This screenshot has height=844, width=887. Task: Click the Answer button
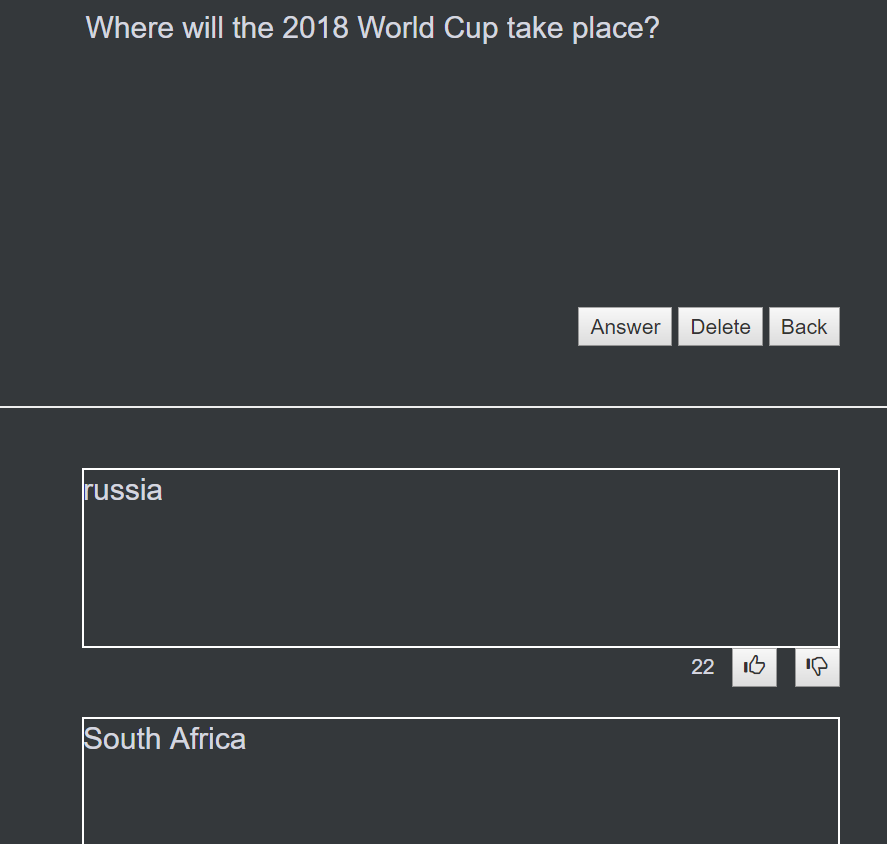click(625, 326)
